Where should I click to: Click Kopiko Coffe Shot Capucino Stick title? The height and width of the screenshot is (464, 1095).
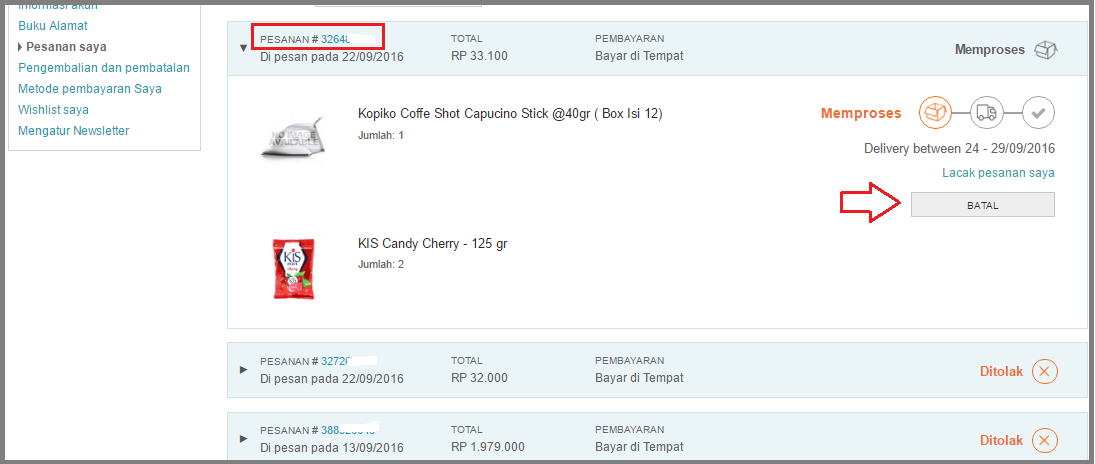(x=510, y=113)
